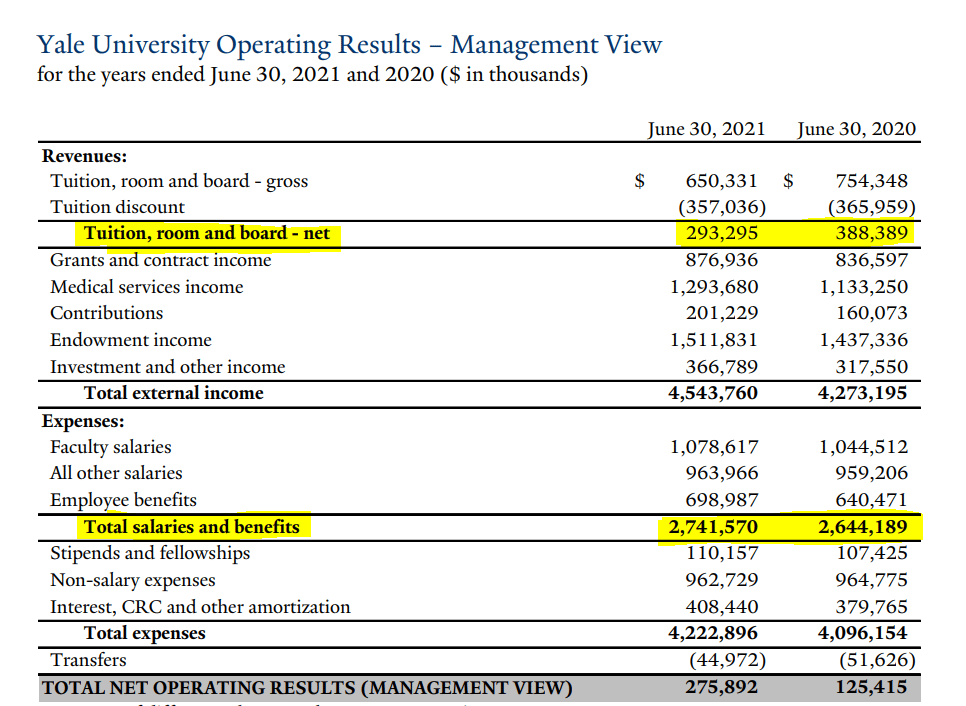Viewport: 966px width, 706px height.
Task: Click the 'Medical services income' label
Action: pyautogui.click(x=147, y=287)
